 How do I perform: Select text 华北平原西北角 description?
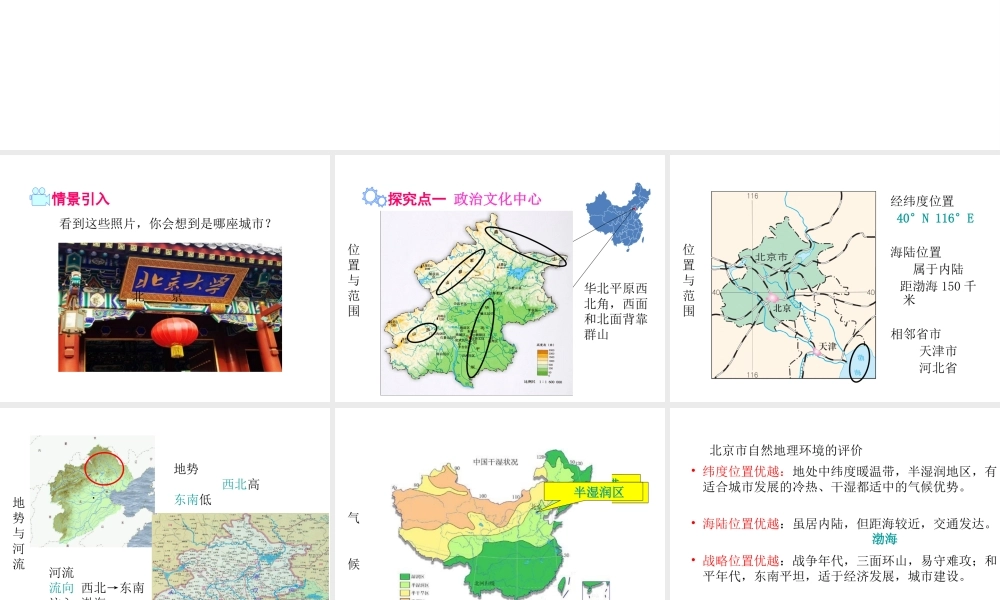point(615,311)
